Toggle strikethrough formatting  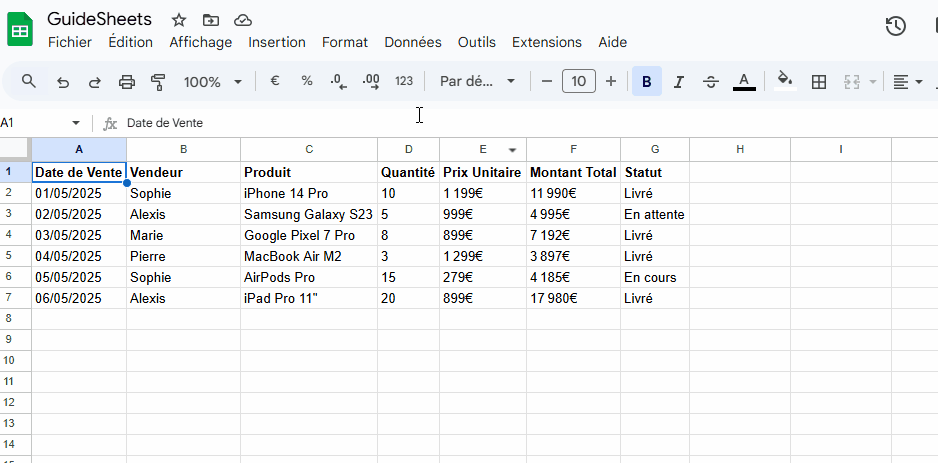[711, 82]
